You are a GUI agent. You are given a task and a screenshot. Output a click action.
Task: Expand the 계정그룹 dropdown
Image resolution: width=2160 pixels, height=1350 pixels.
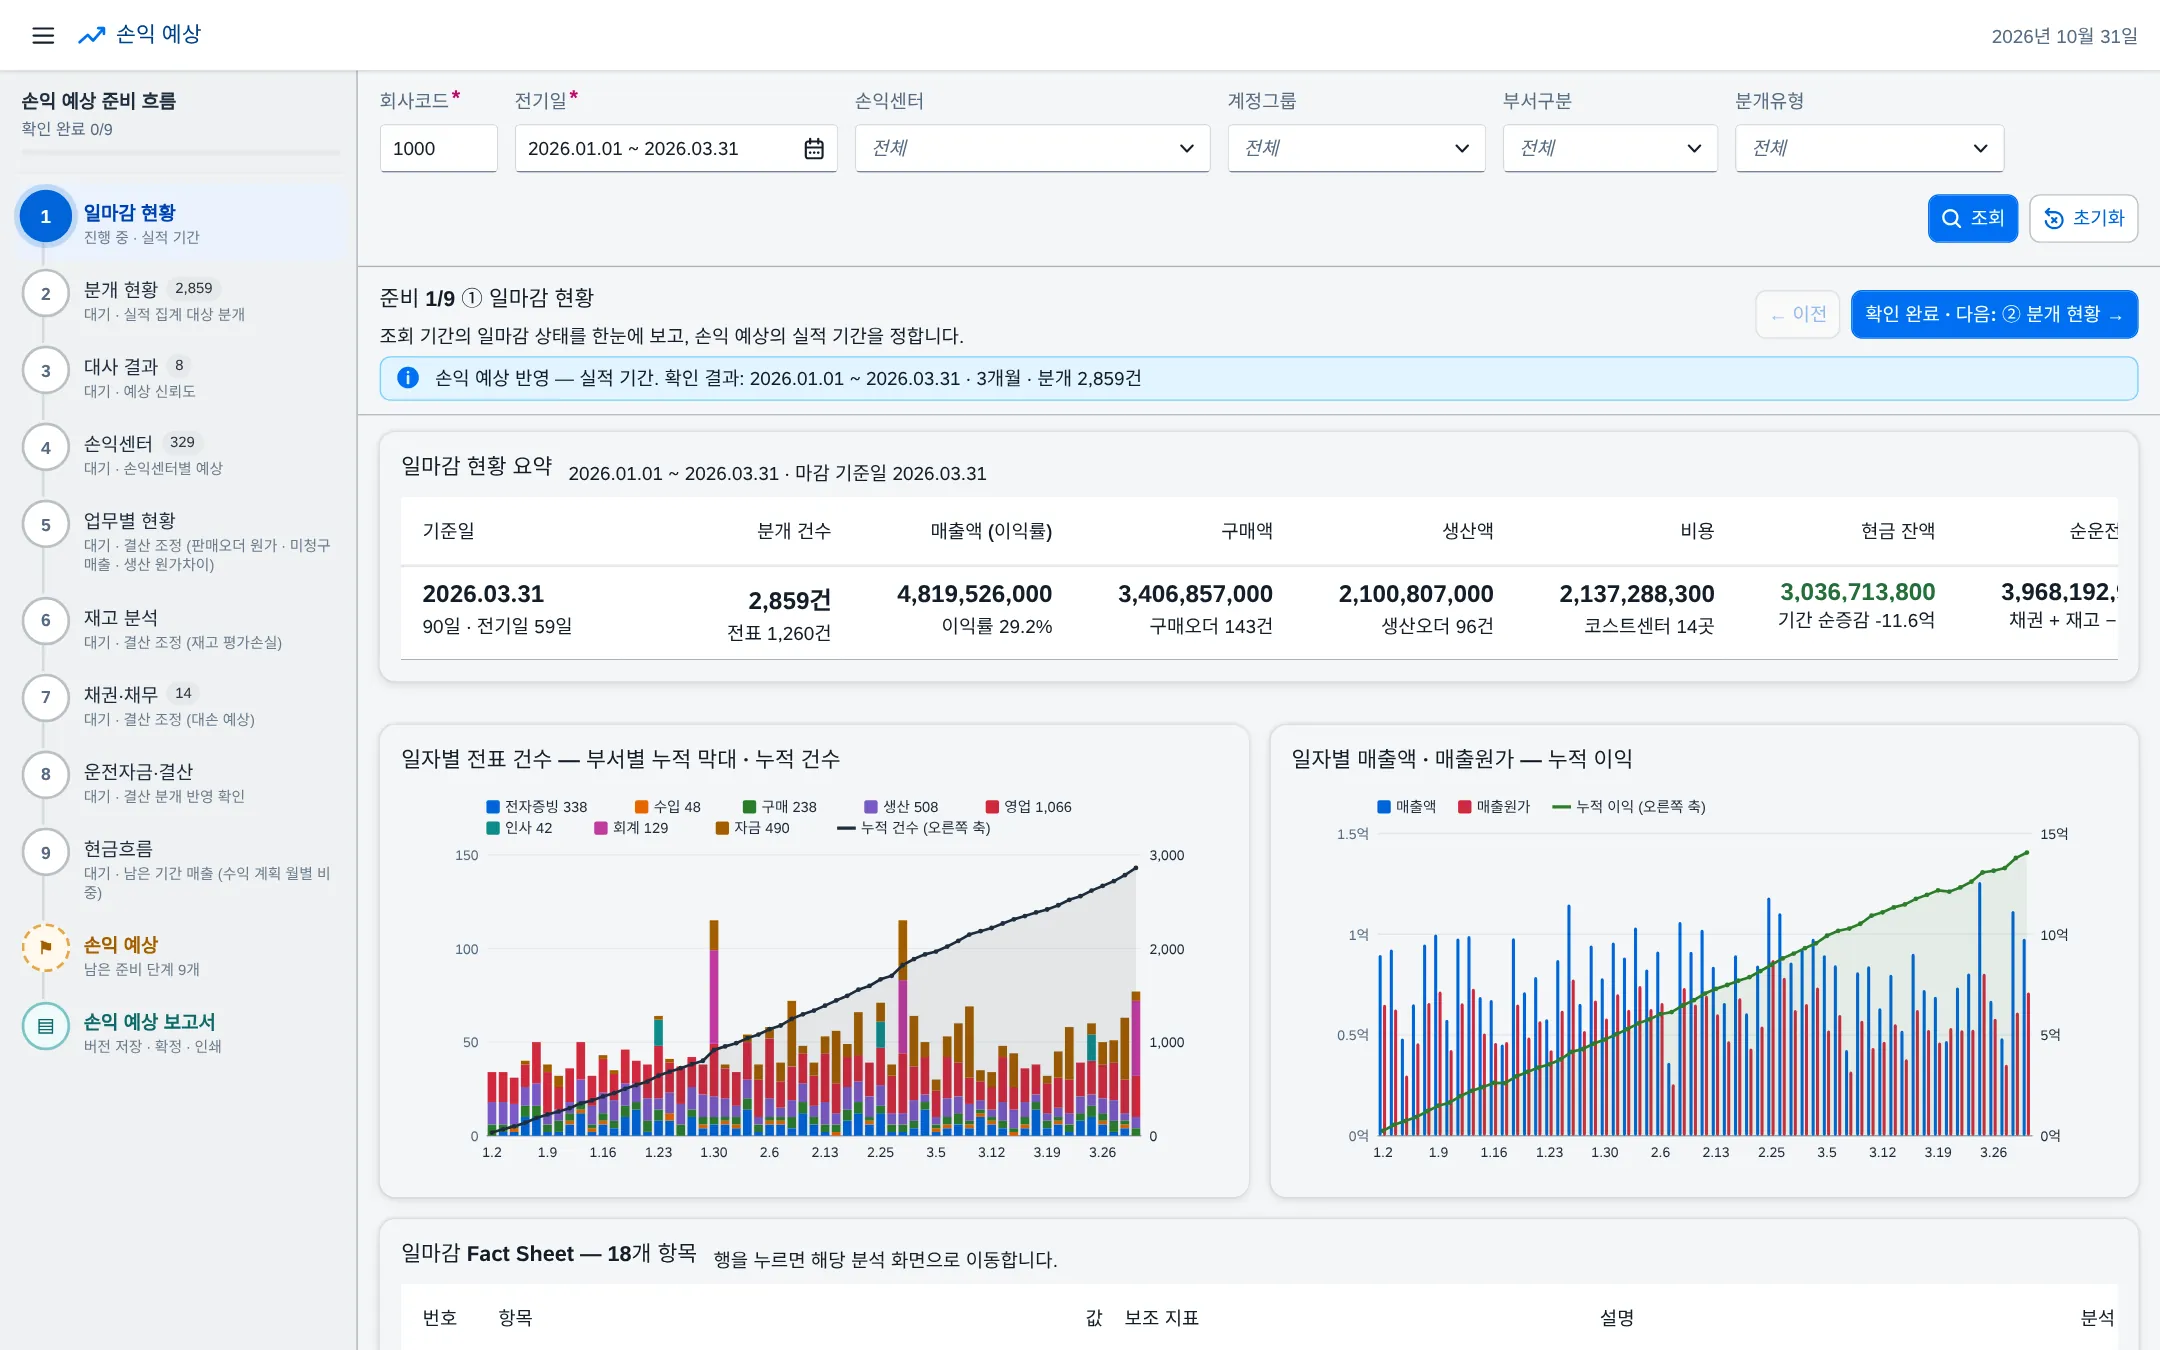point(1356,149)
